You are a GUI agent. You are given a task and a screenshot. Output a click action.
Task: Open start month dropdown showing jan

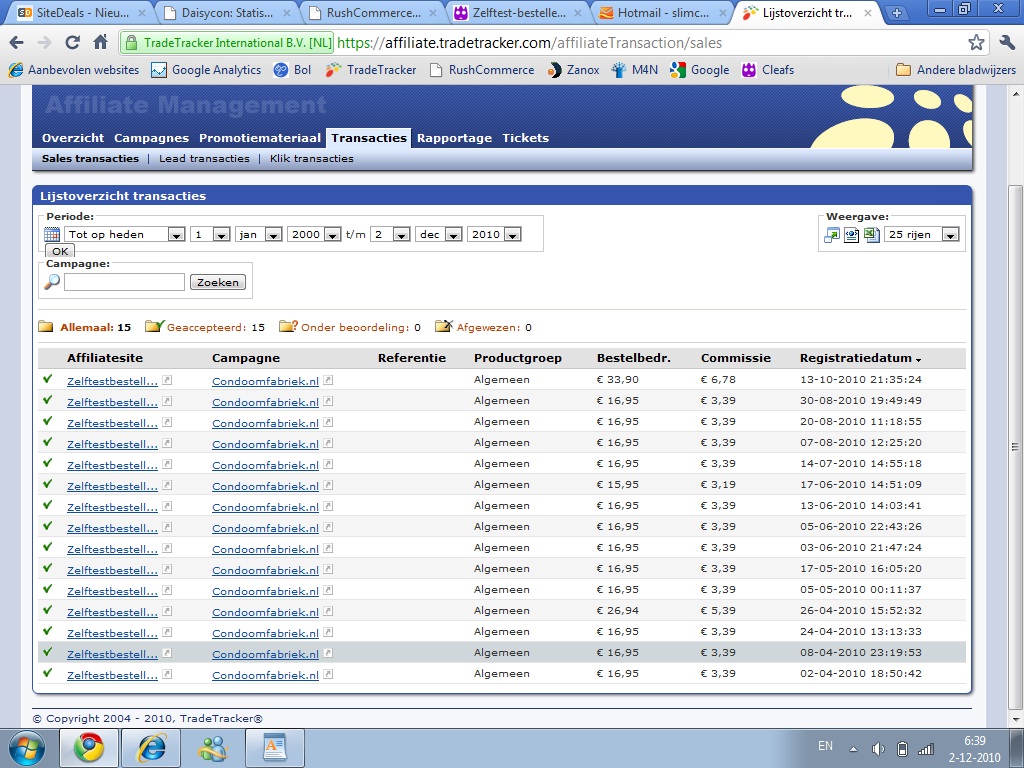(x=258, y=234)
